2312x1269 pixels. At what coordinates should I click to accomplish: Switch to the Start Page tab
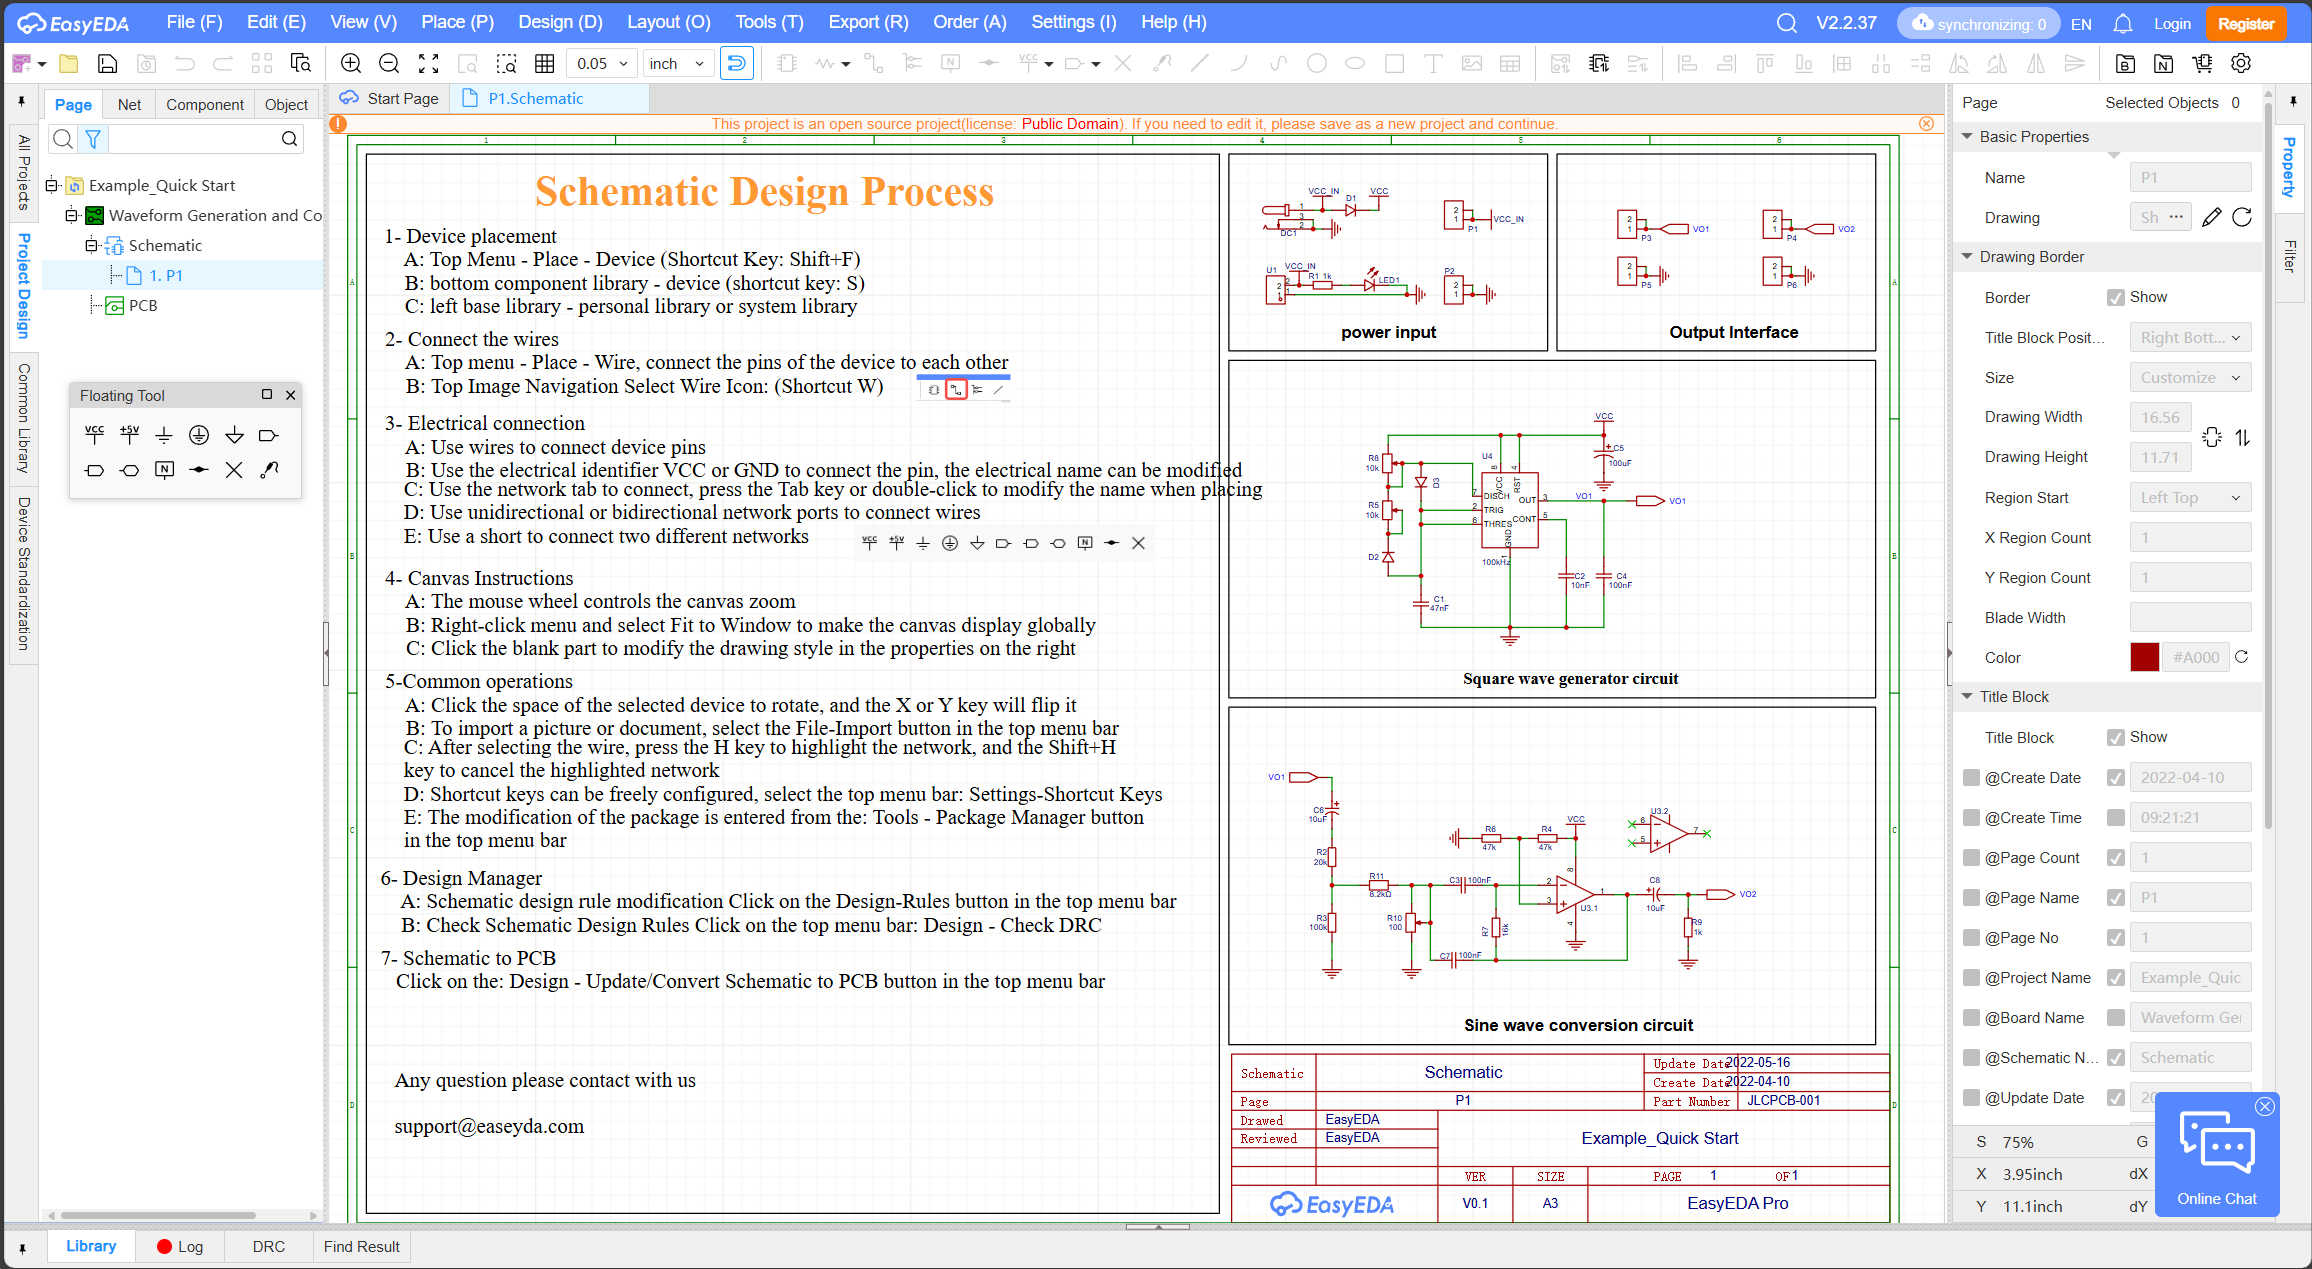pos(391,98)
